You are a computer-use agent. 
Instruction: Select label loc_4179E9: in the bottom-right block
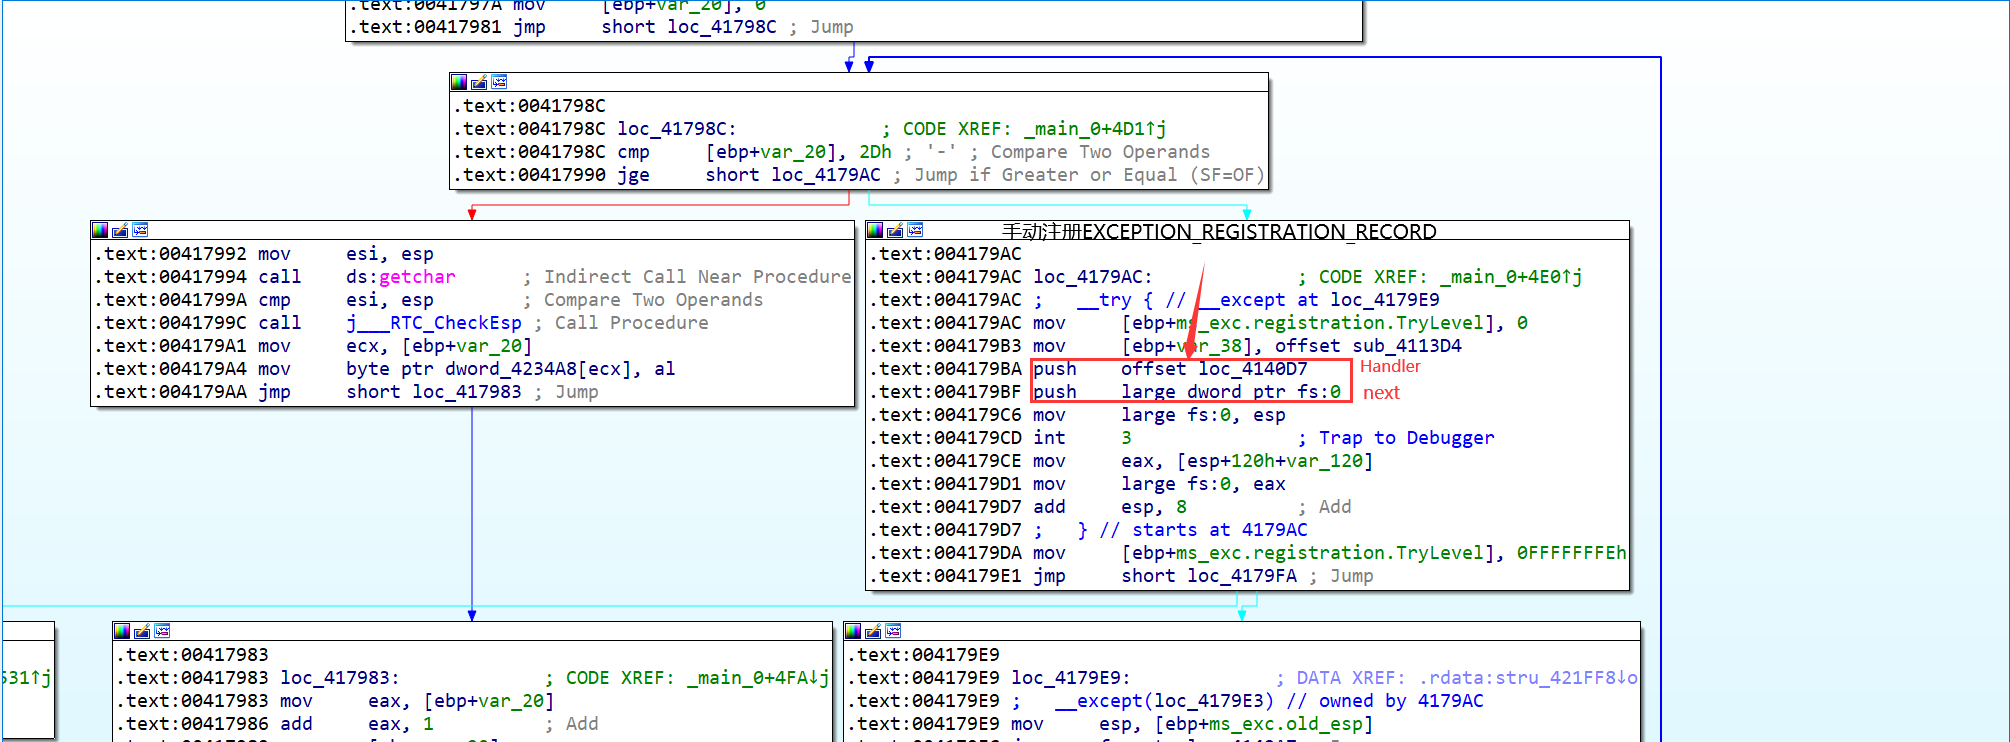1071,678
